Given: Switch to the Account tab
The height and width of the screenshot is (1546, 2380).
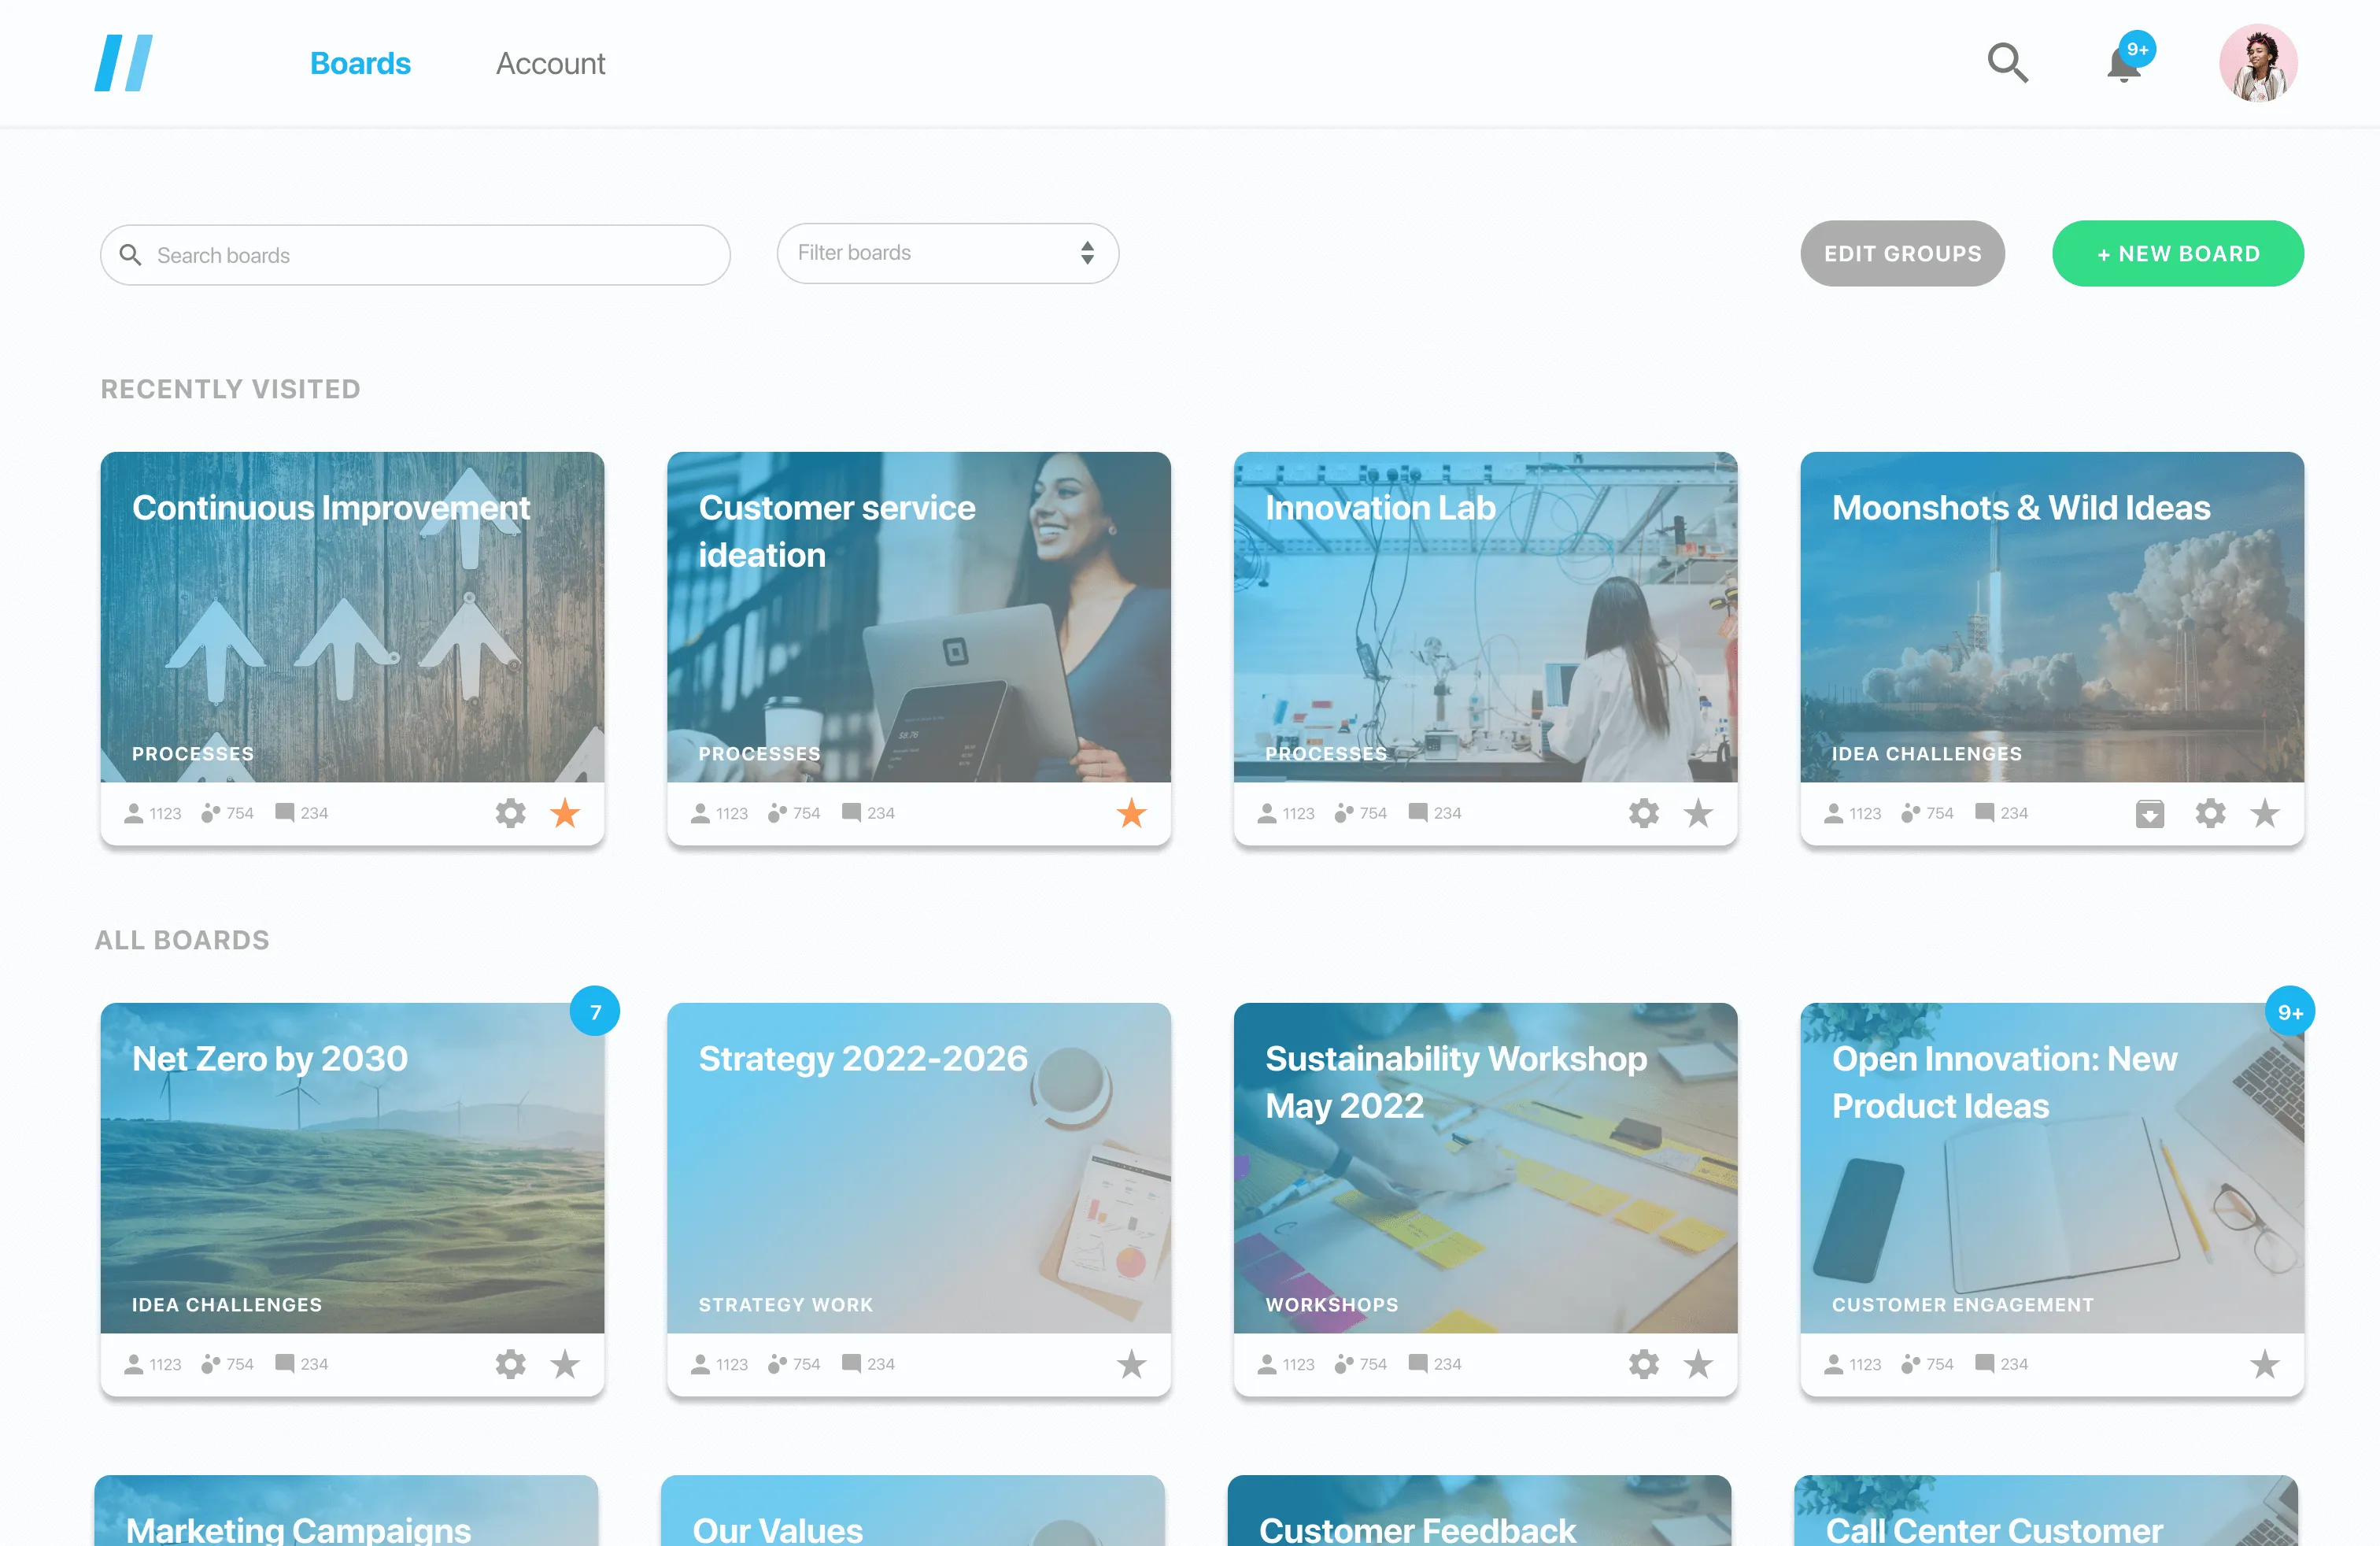Looking at the screenshot, I should coord(550,63).
